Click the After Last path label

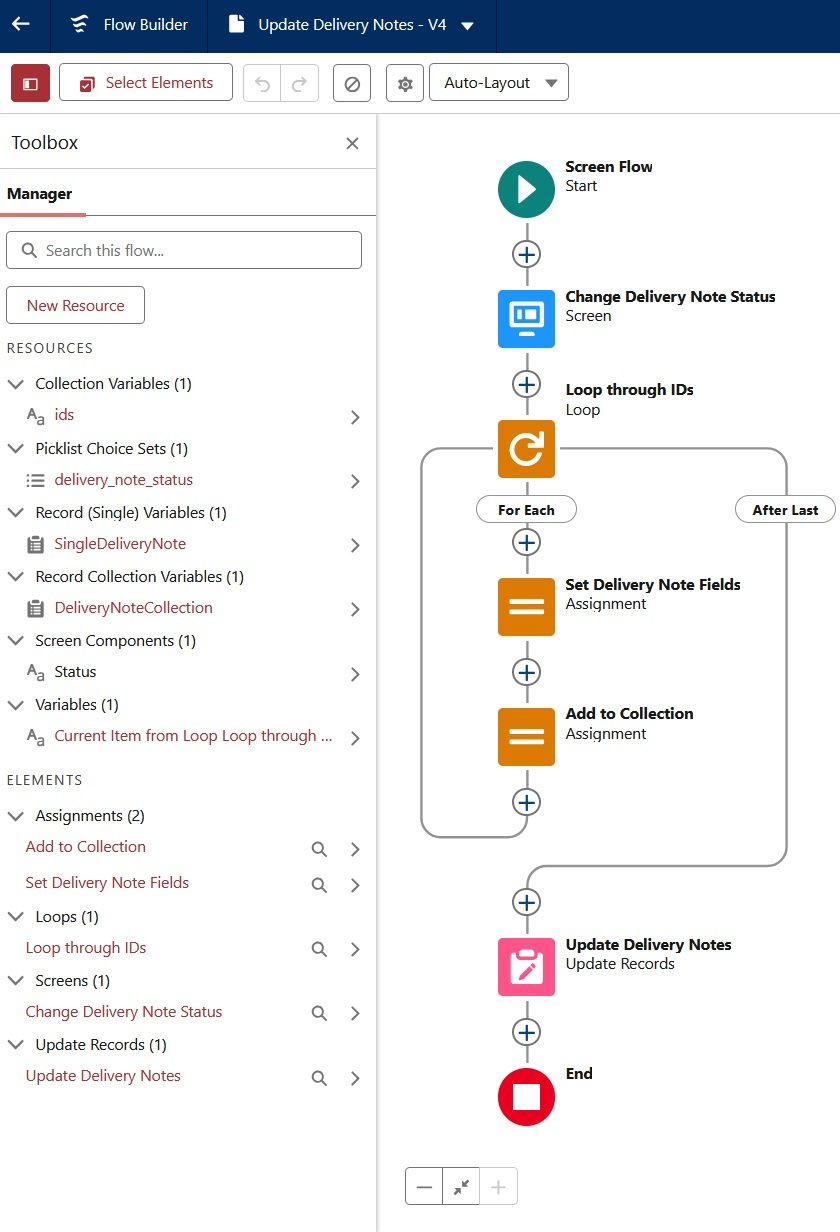point(786,510)
